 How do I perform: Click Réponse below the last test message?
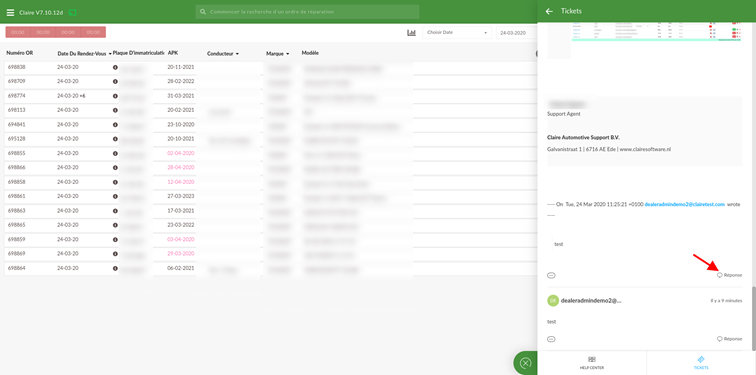pyautogui.click(x=729, y=339)
